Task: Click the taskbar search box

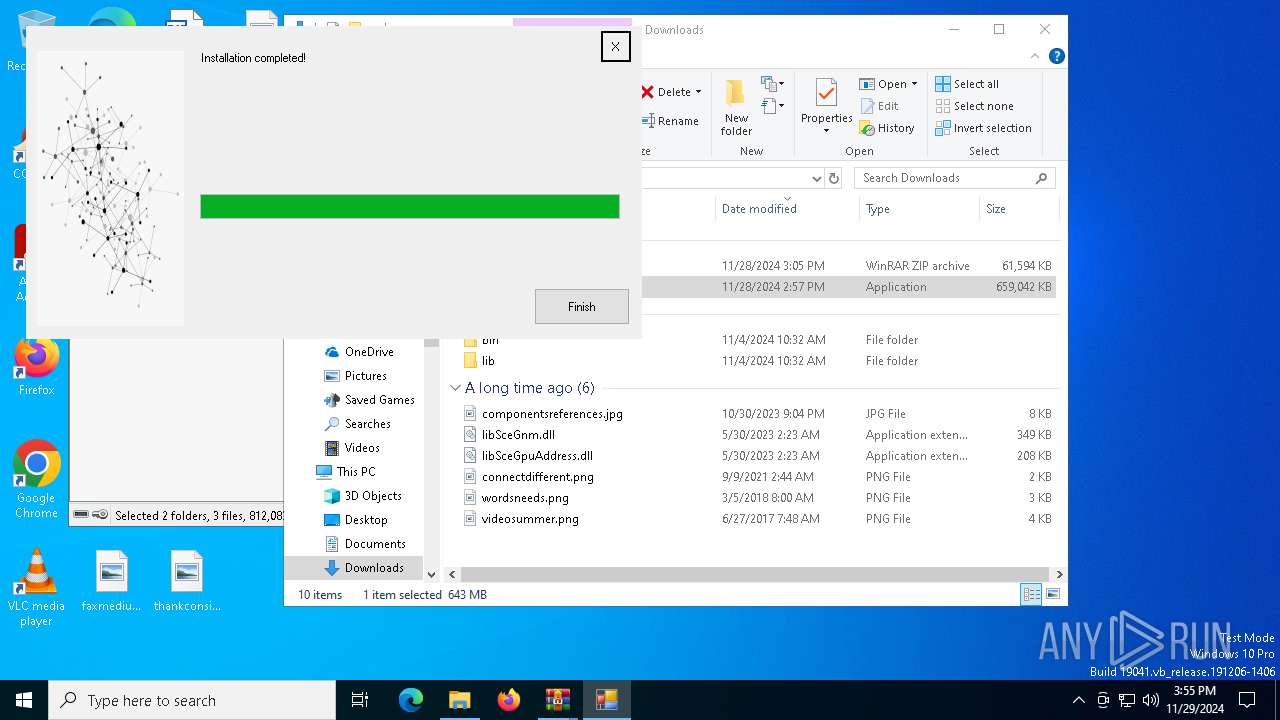Action: 192,700
